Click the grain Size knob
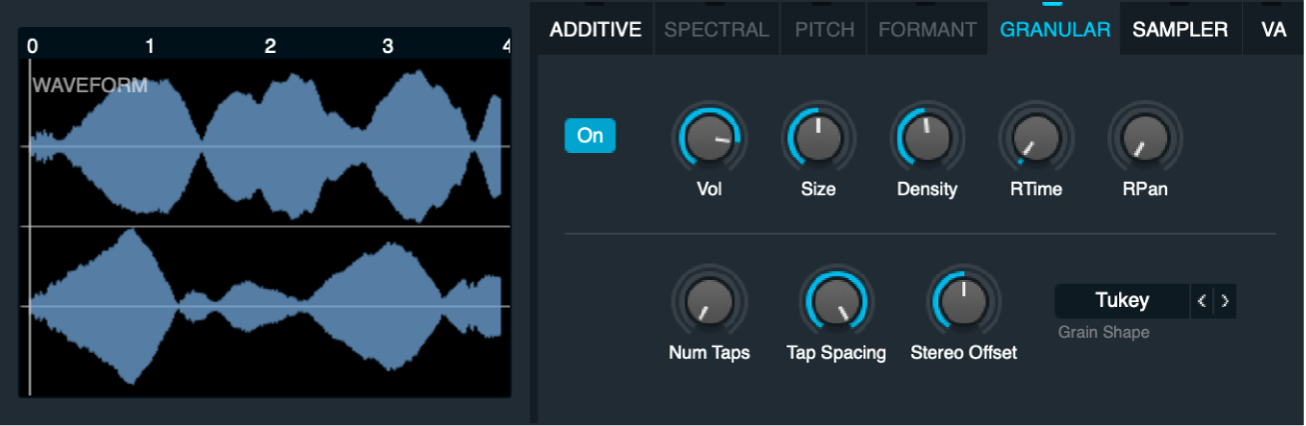This screenshot has width=1306, height=426. point(817,139)
